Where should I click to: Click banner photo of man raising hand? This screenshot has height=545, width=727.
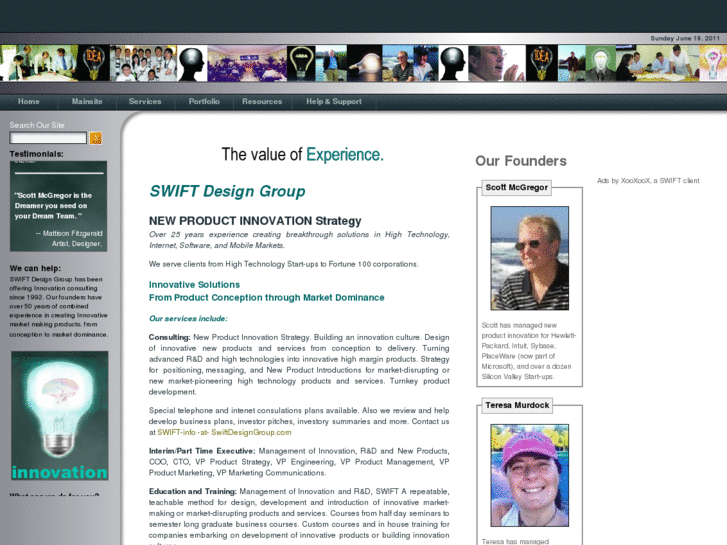497,64
